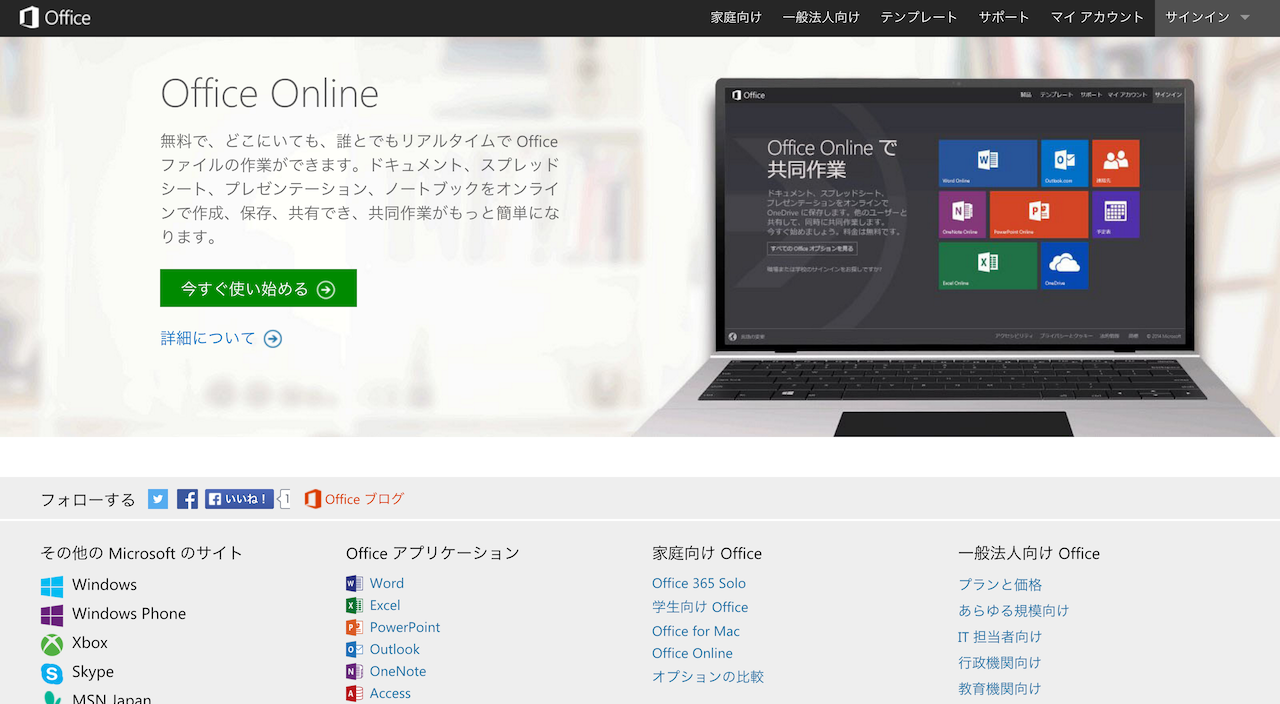Click the Outlook app icon in footer
This screenshot has width=1280, height=704.
(x=354, y=649)
